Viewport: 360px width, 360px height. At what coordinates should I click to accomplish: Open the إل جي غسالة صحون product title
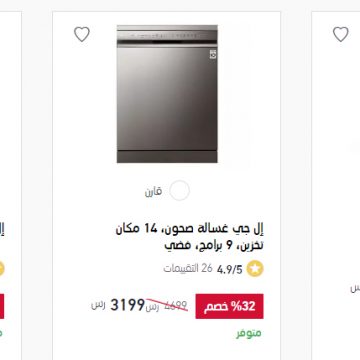point(190,237)
